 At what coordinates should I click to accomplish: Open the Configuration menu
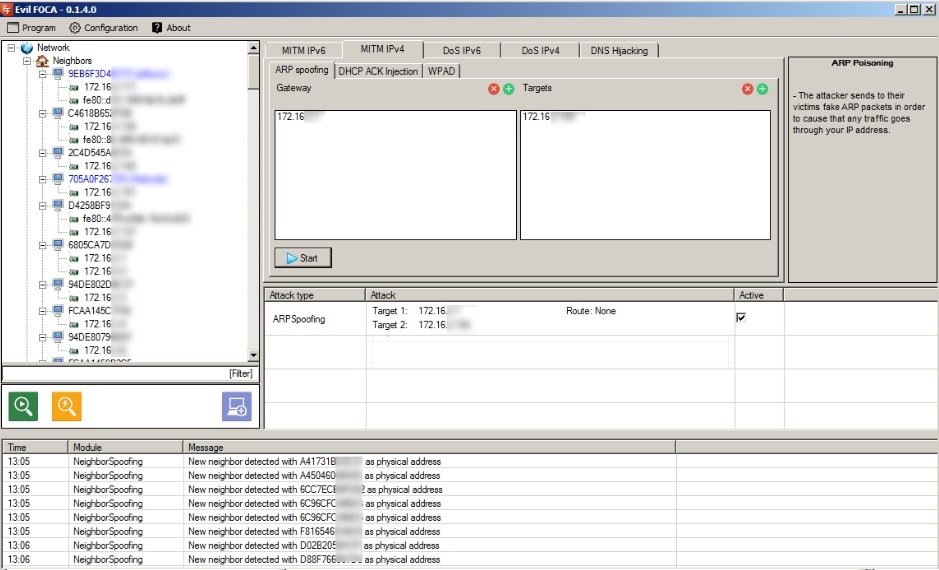tap(104, 28)
